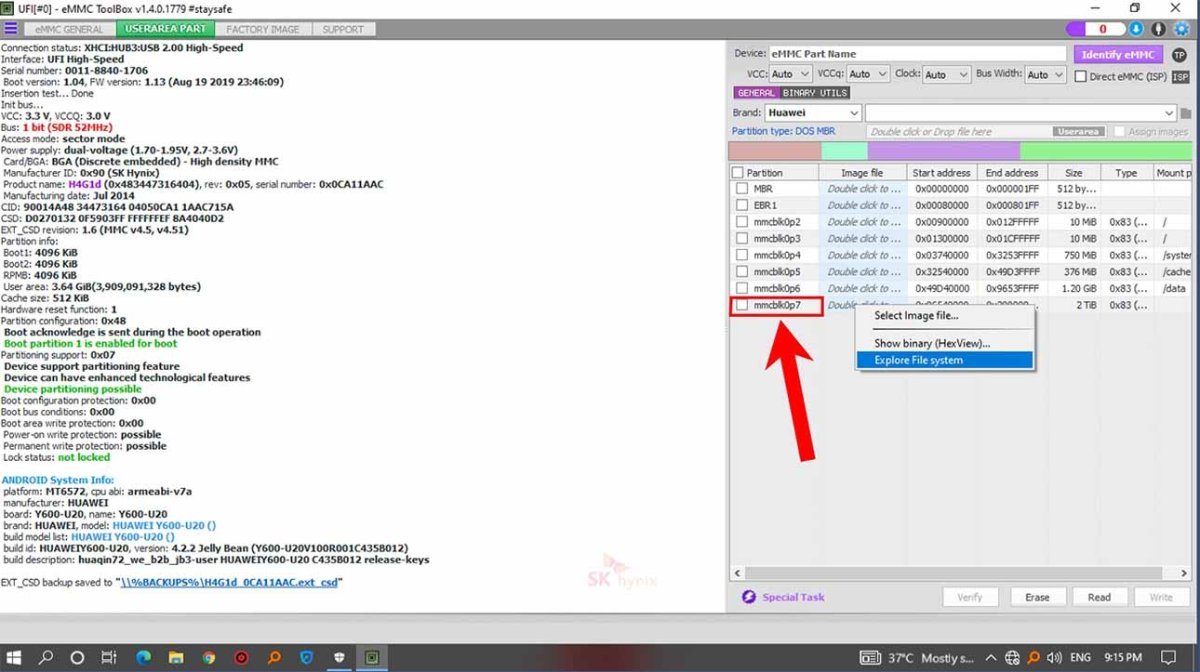Open the blue shield app in taskbar
Screen dimensions: 1200x672
click(306, 658)
